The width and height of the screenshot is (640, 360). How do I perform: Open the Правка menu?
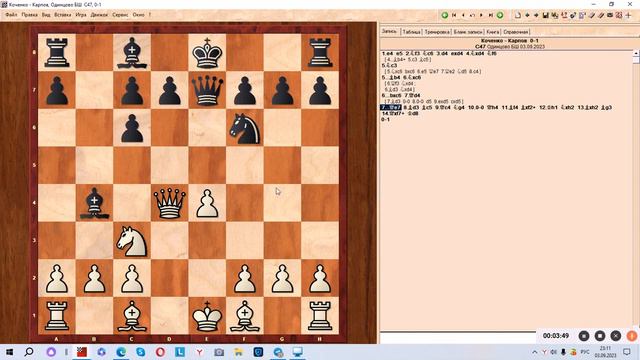click(29, 15)
